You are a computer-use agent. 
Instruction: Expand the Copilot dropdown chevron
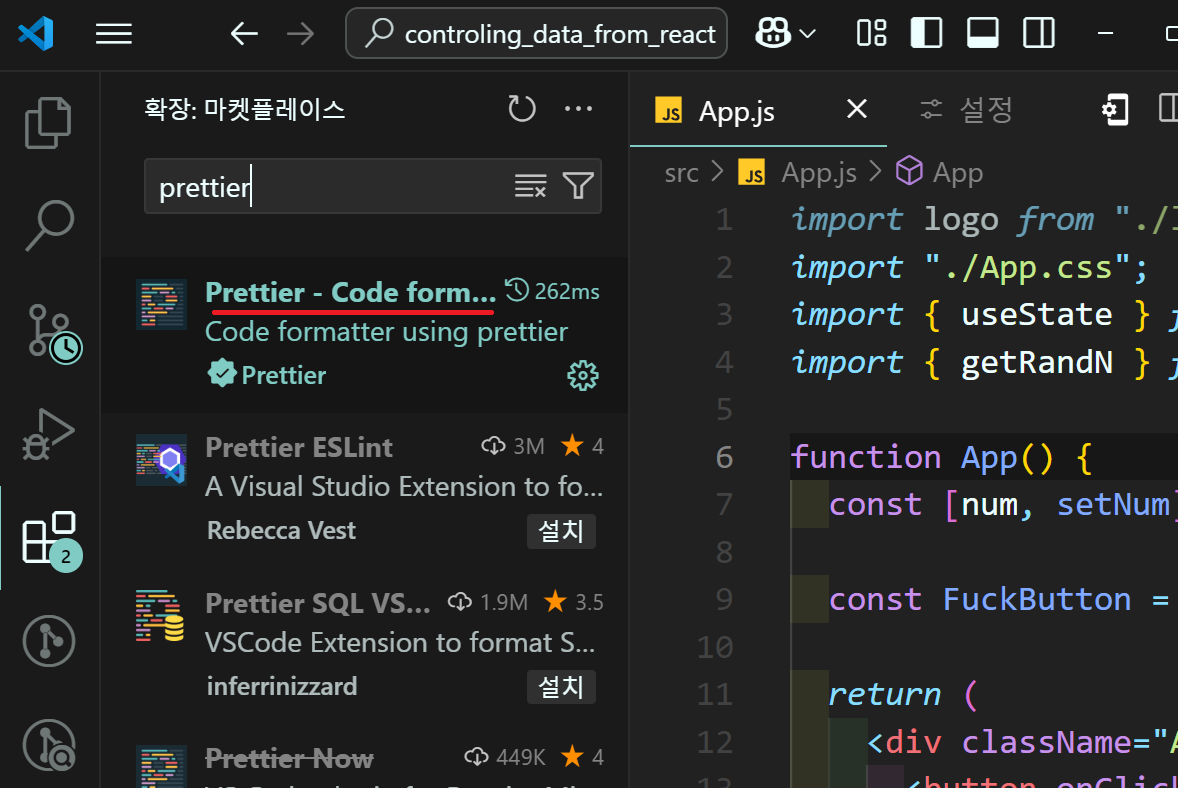pyautogui.click(x=808, y=34)
